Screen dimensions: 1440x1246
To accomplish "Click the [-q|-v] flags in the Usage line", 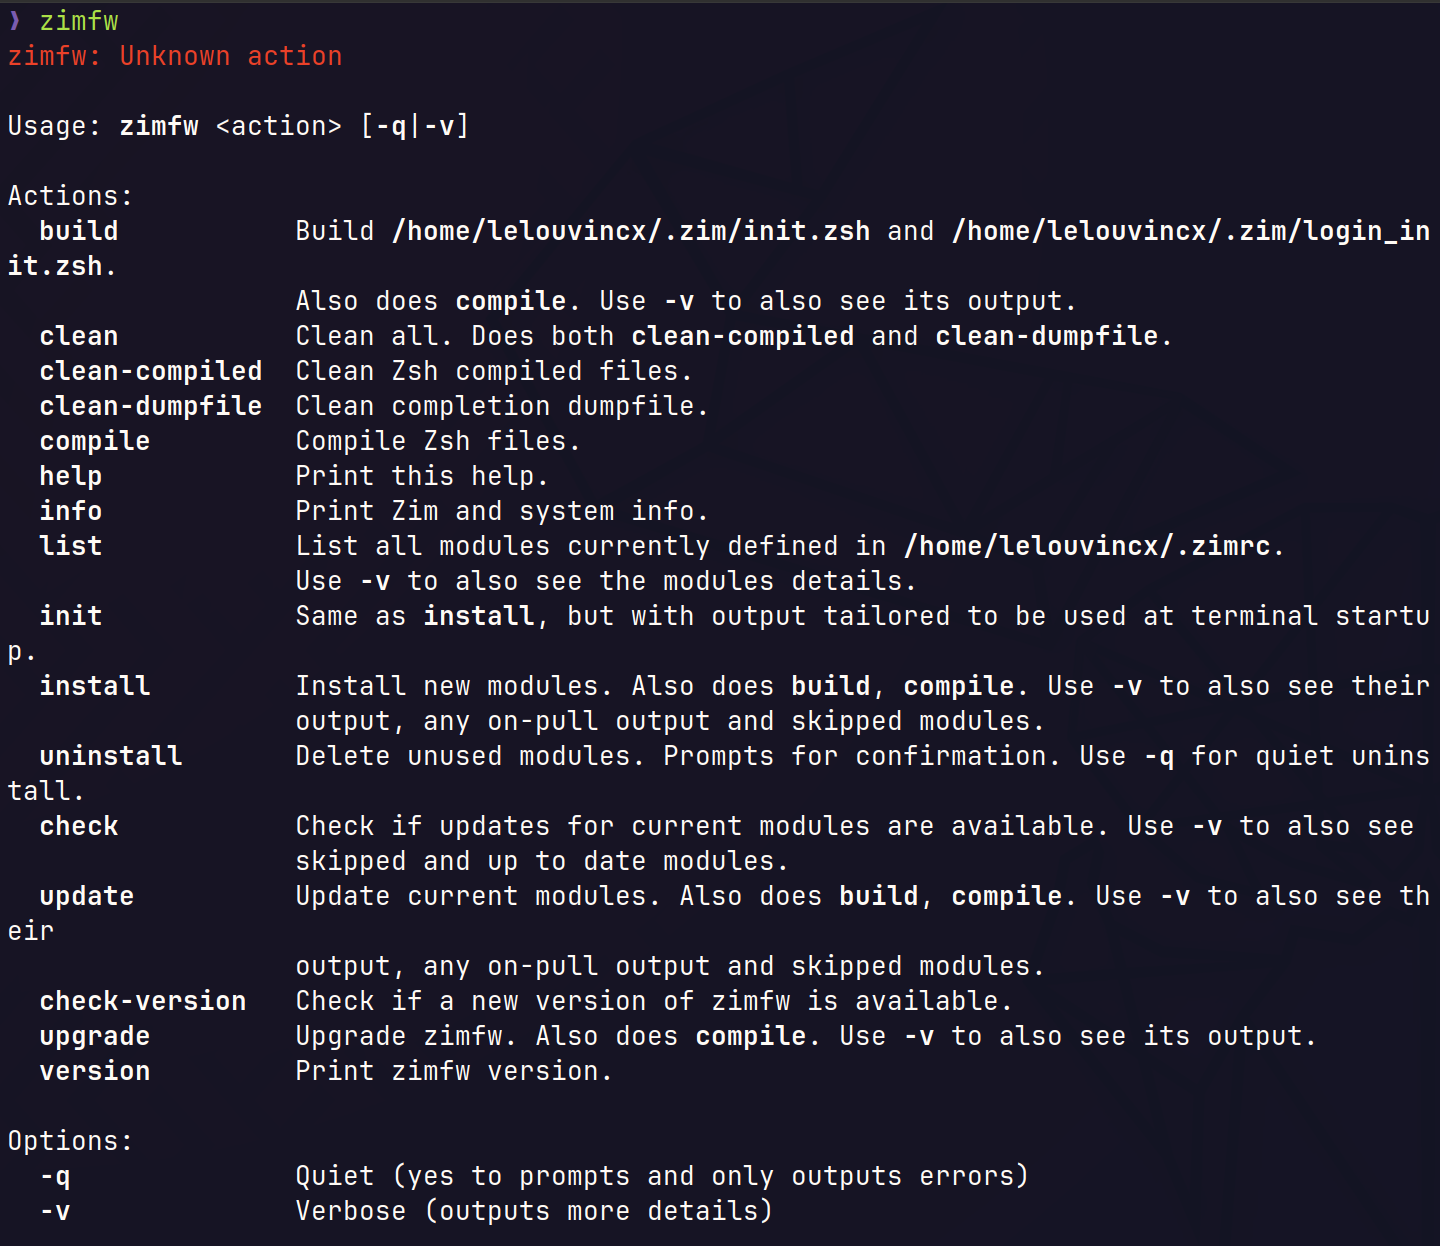I will click(x=415, y=126).
